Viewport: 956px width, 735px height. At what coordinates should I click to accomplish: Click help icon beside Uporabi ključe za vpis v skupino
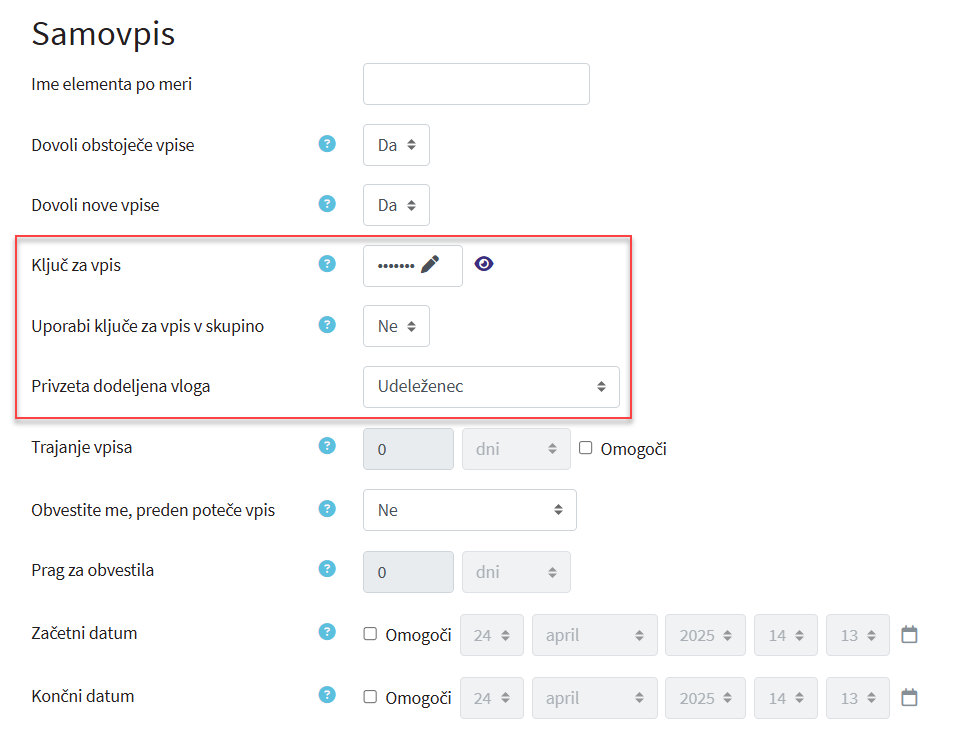point(327,324)
